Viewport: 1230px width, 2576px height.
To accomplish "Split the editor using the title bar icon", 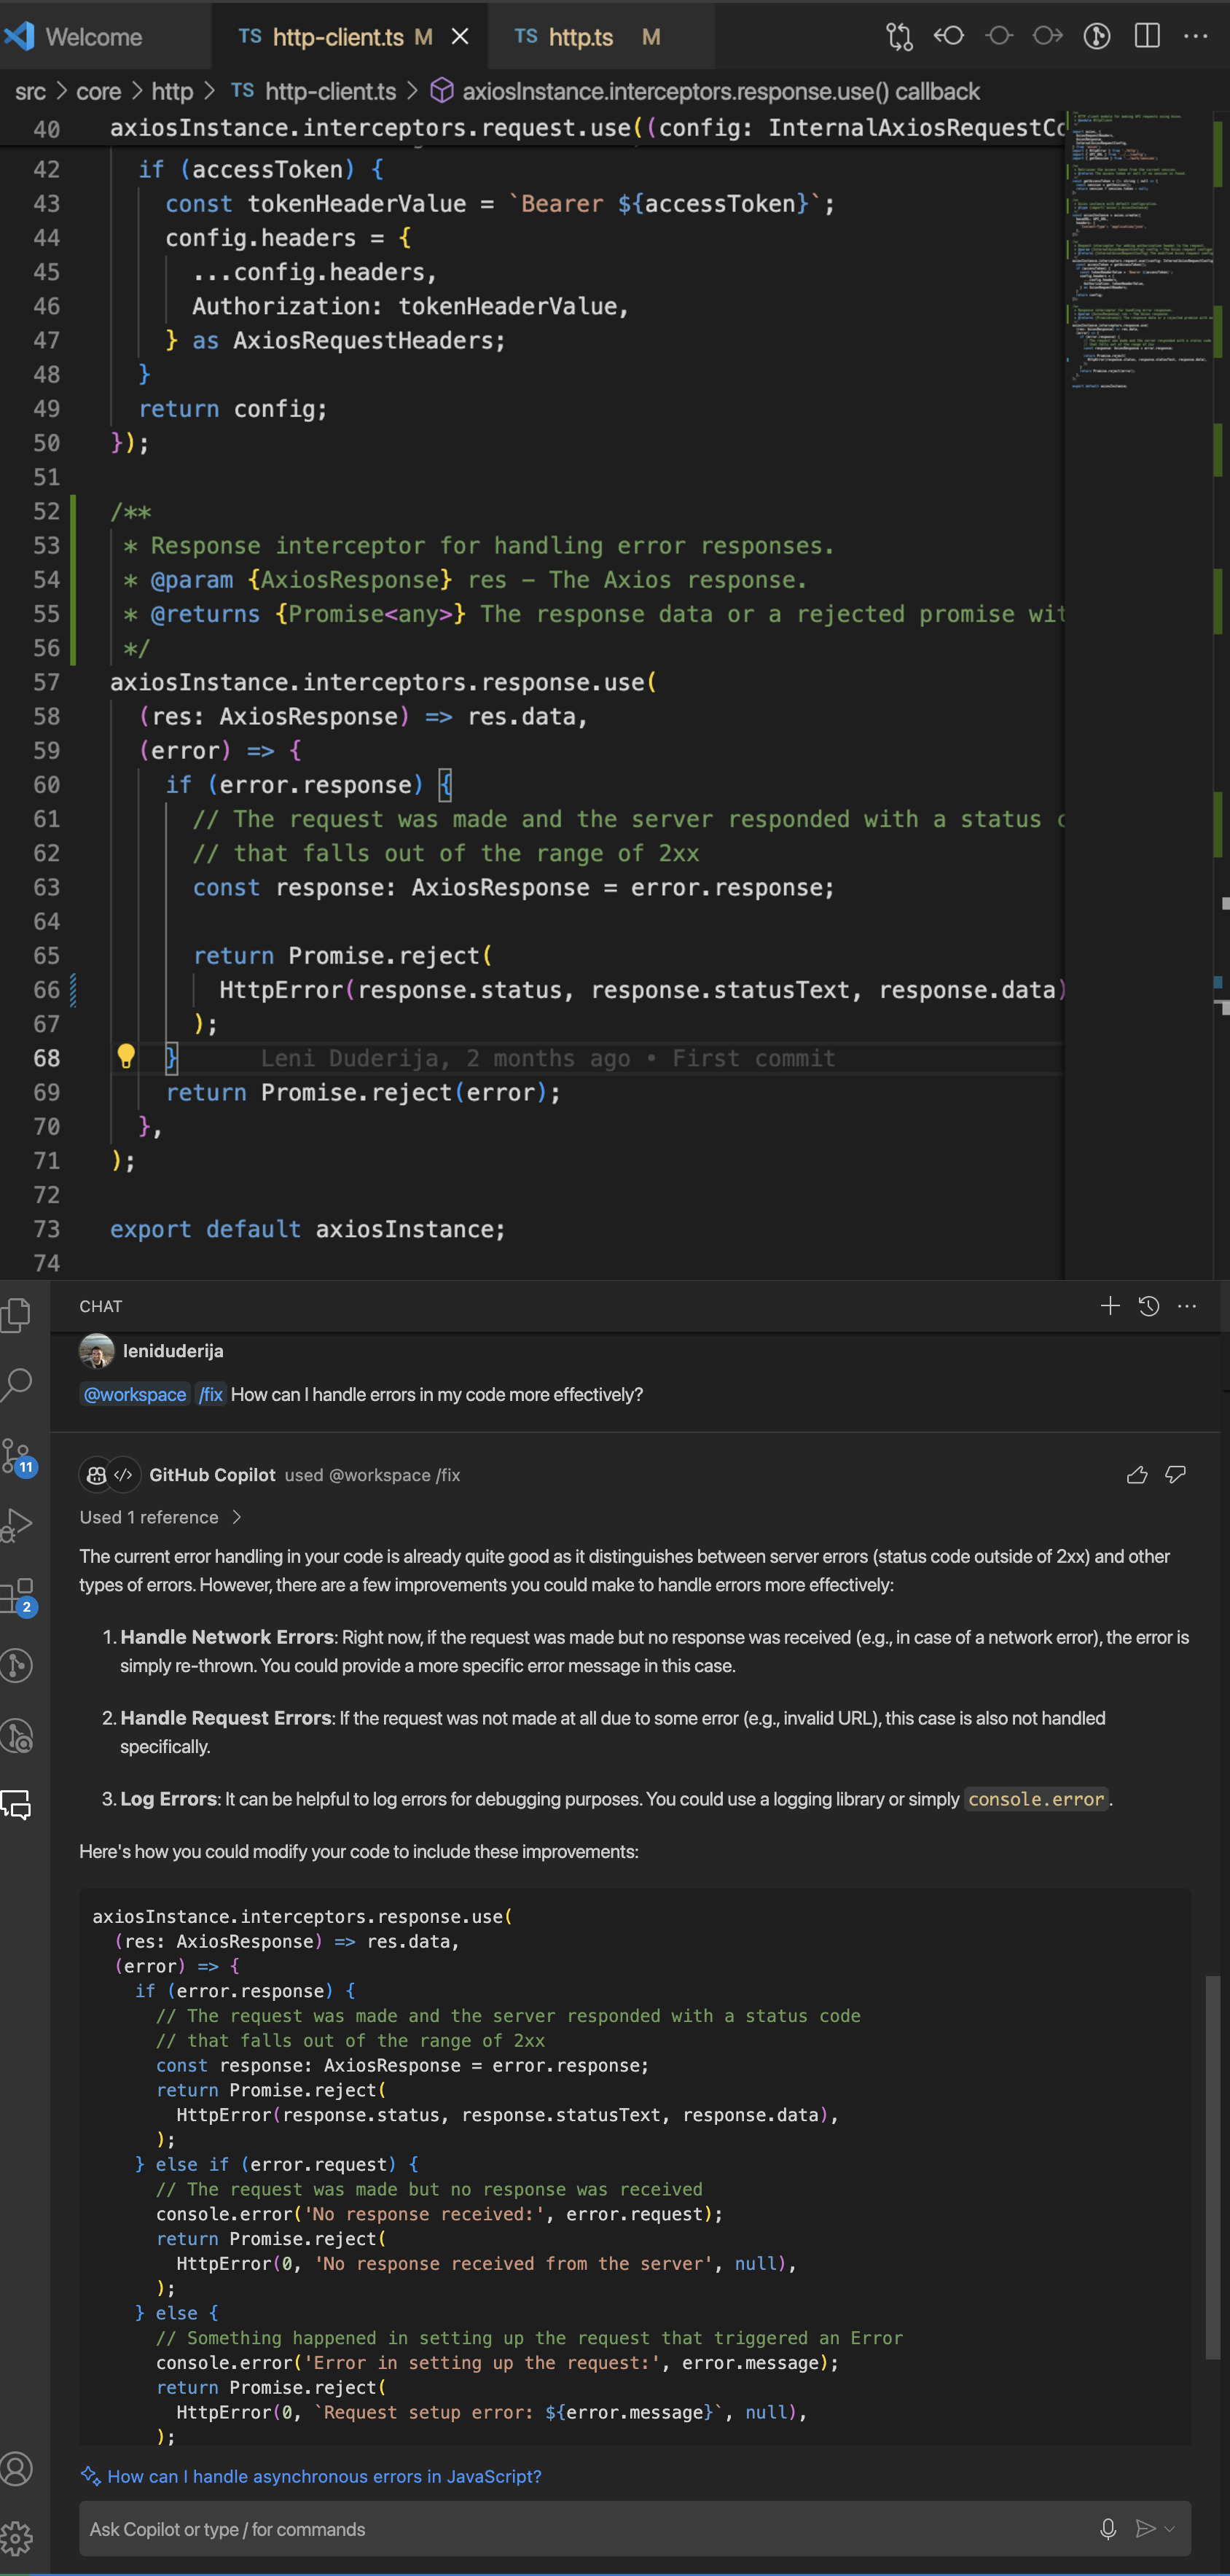I will [x=1146, y=36].
